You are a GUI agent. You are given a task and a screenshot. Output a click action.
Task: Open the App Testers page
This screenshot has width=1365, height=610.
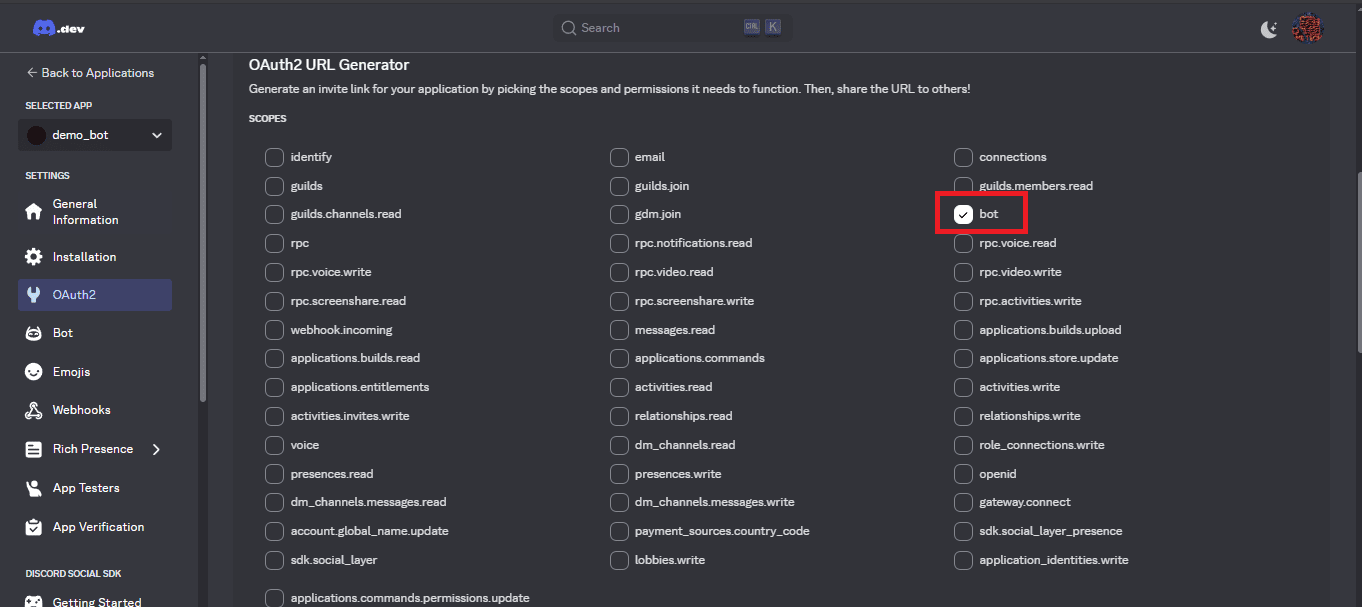[95, 488]
